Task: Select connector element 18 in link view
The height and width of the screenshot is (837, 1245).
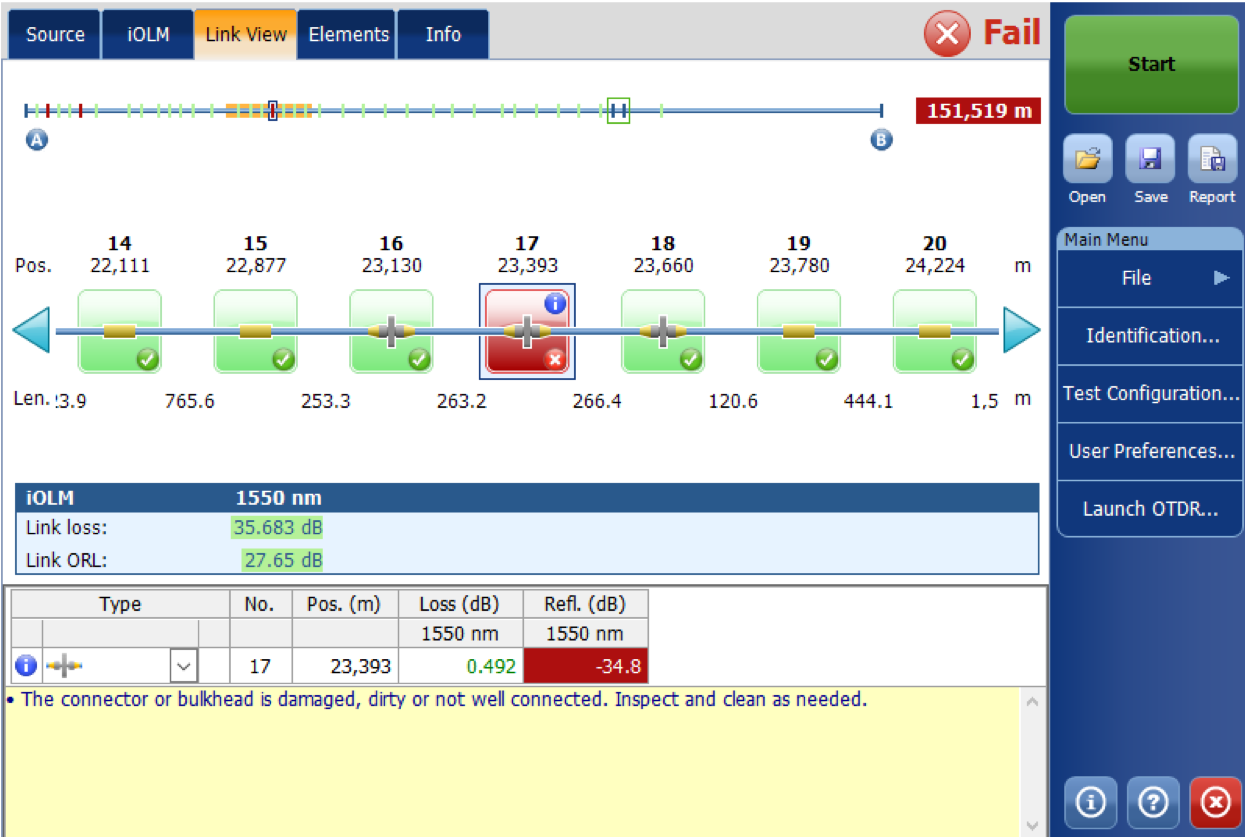Action: click(662, 332)
